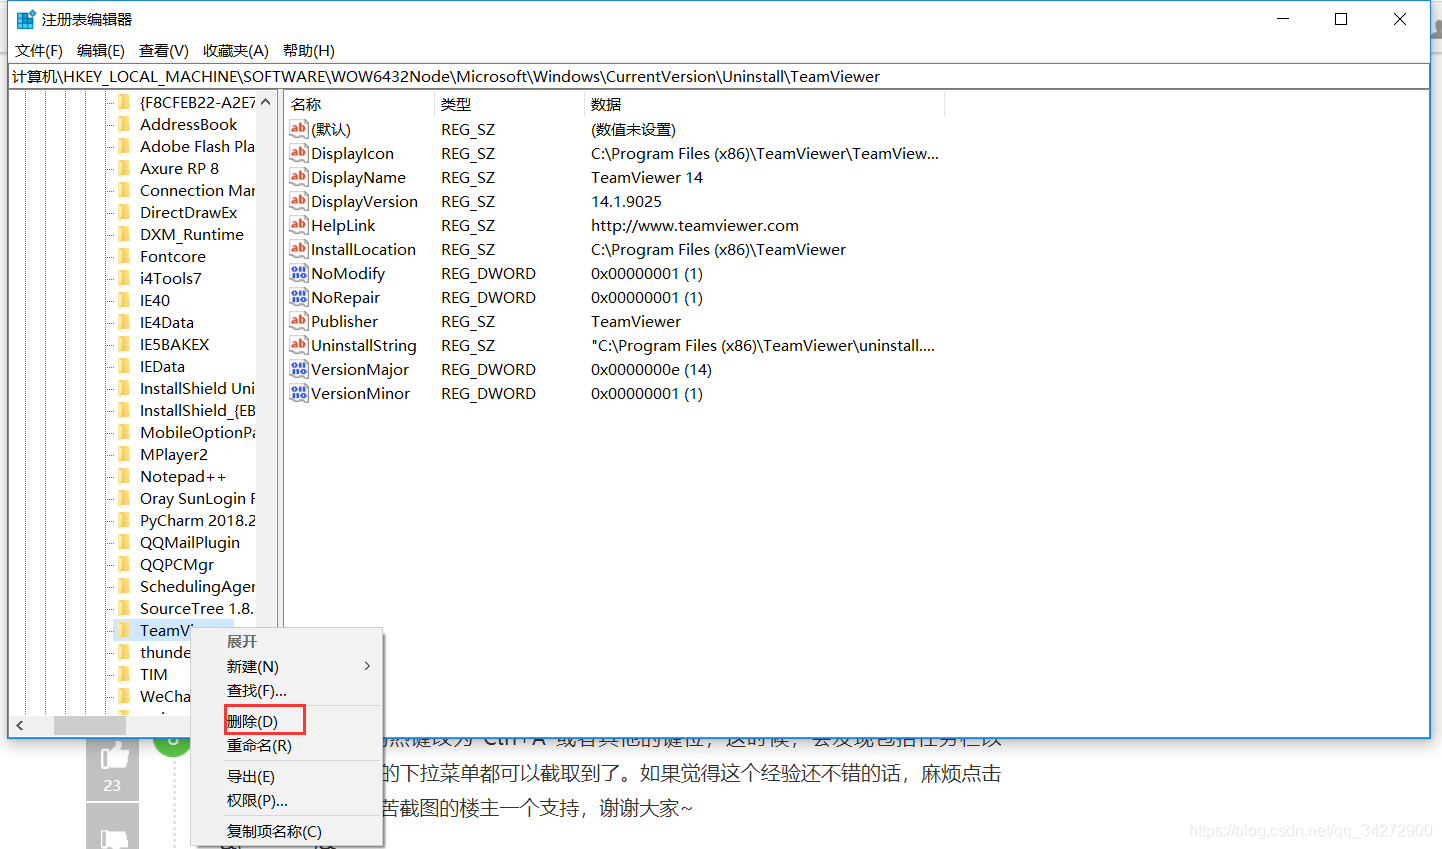Select the InstallLocation string value icon
Screen dimensions: 1442x849
(299, 249)
